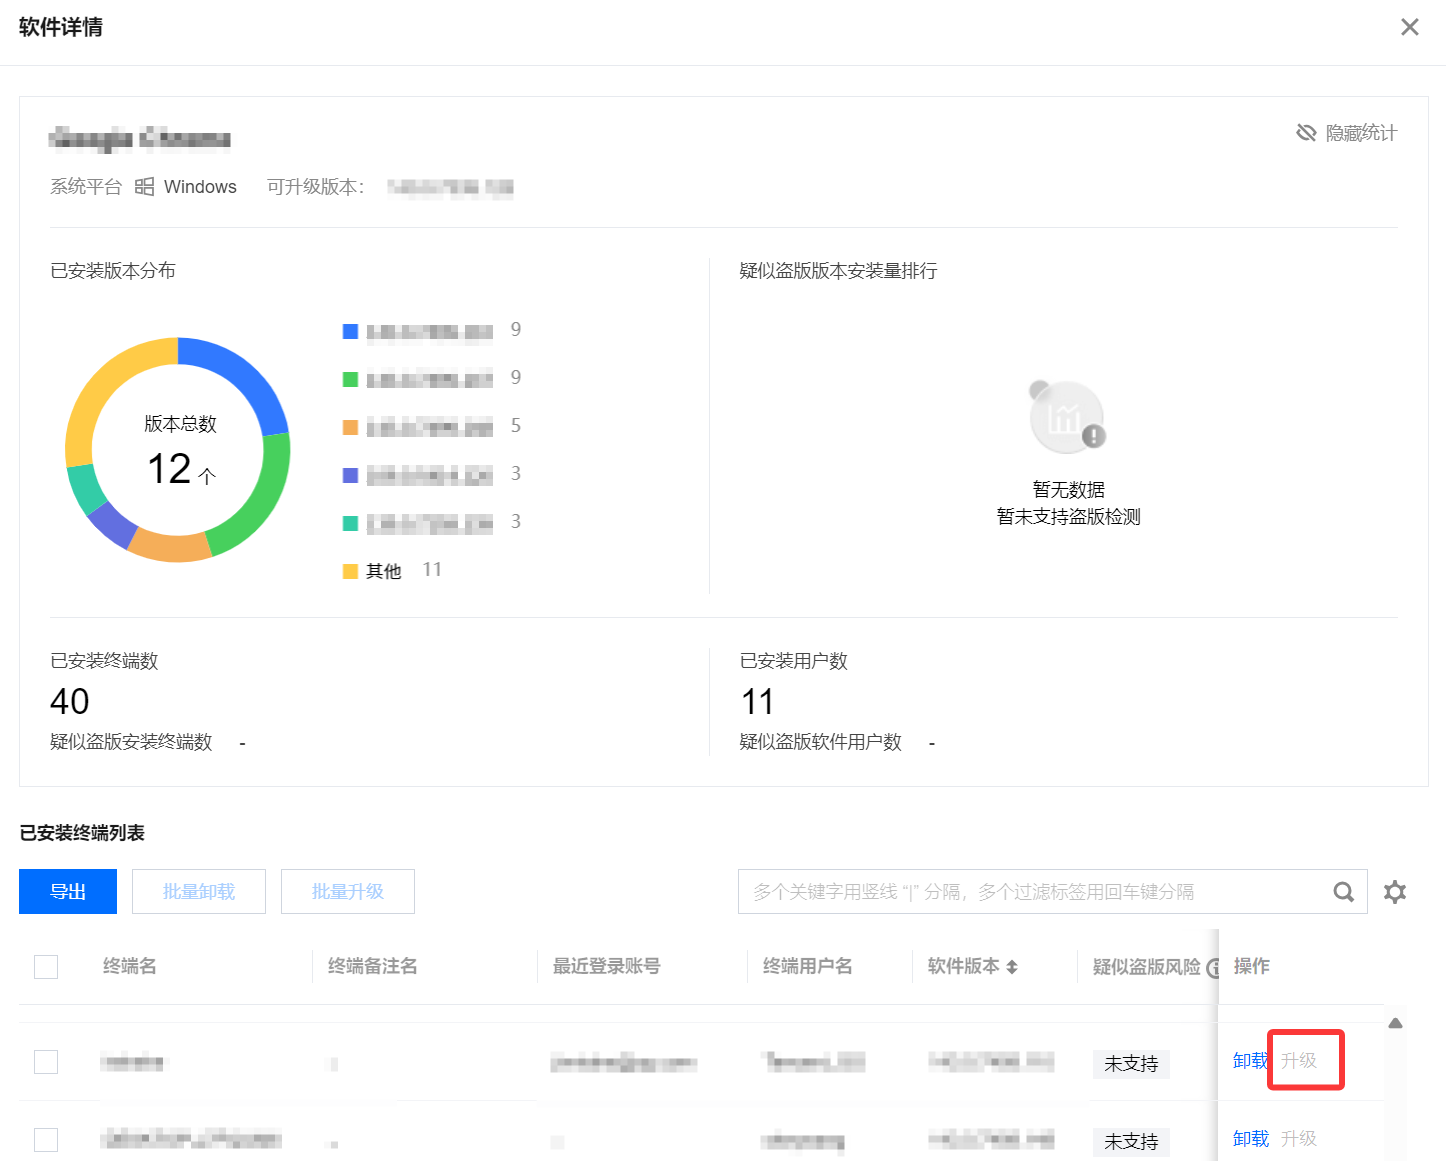
Task: Check the second terminal row checkbox
Action: 46,1140
